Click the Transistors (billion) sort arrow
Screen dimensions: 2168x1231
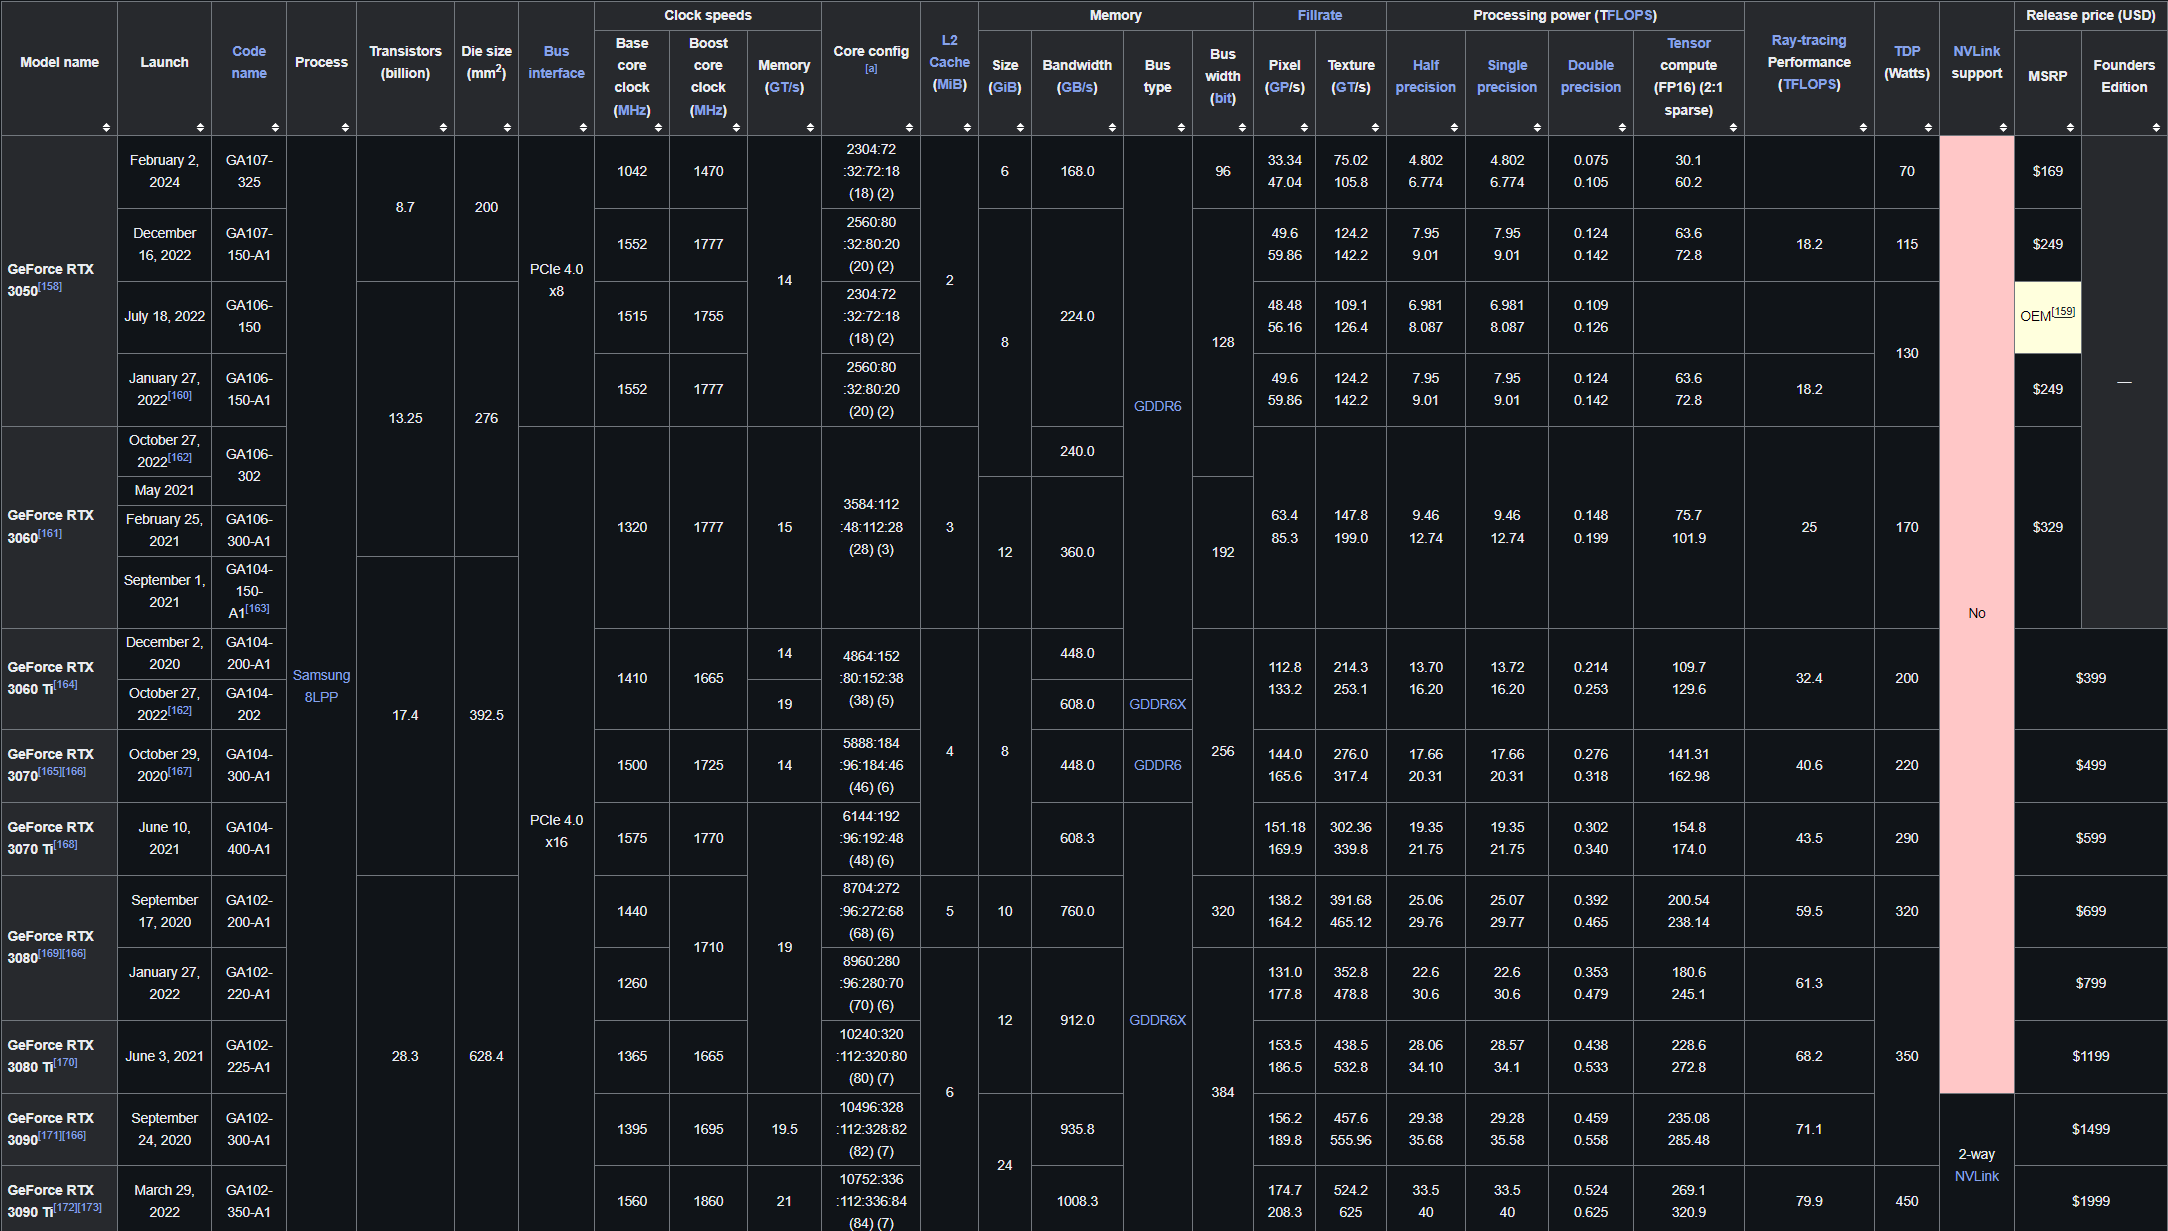(443, 128)
